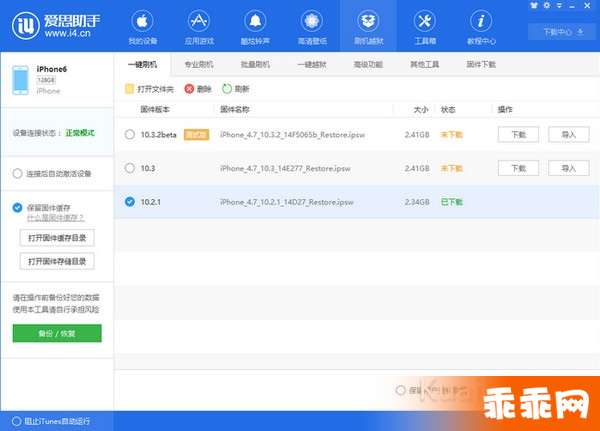600x431 pixels.
Task: Click 未下载 status in 10.3 row
Action: pos(452,168)
